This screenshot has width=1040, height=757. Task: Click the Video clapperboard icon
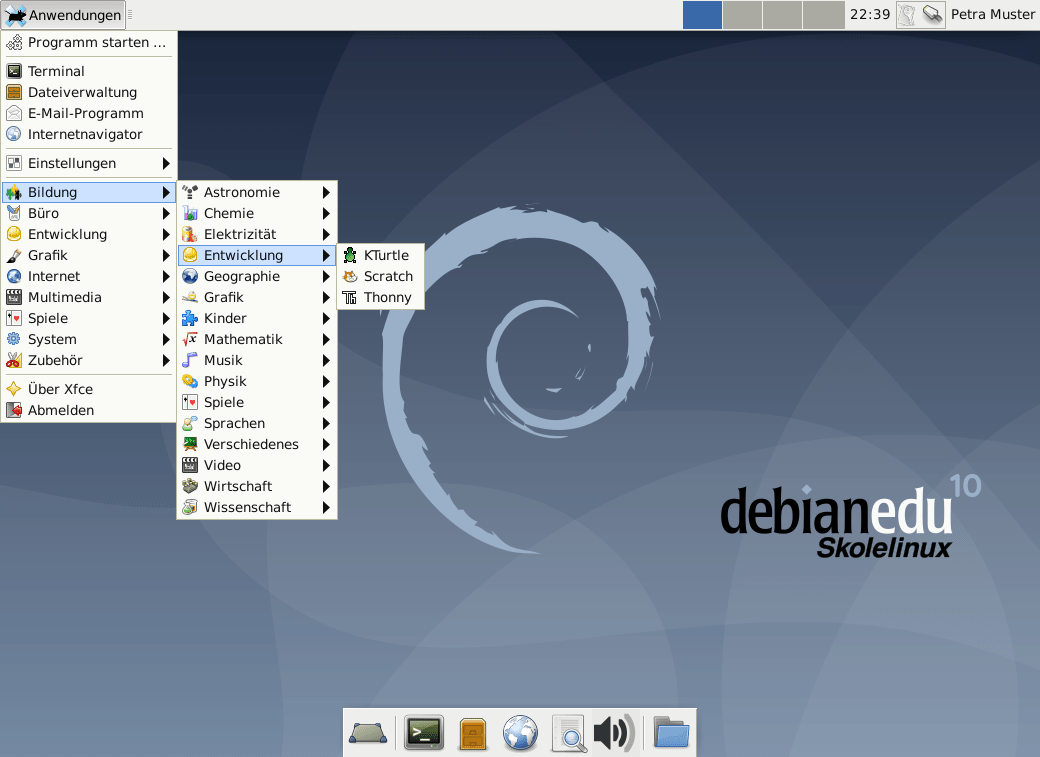(190, 466)
